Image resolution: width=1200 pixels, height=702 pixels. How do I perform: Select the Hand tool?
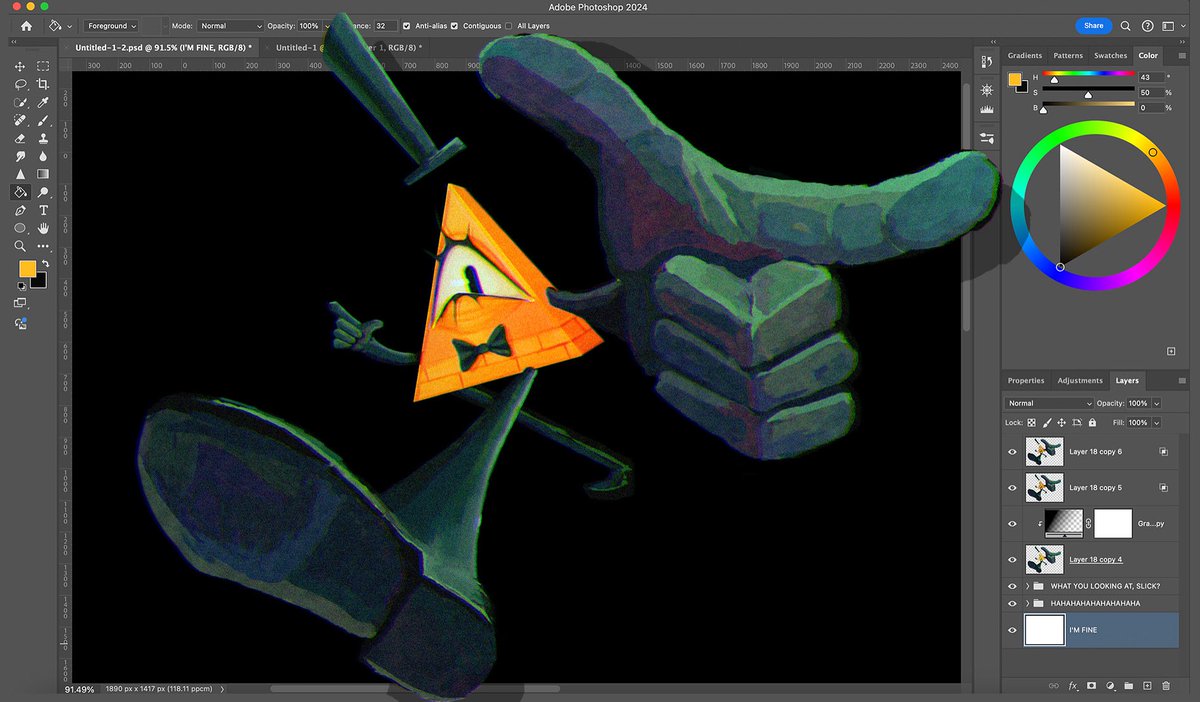tap(43, 228)
